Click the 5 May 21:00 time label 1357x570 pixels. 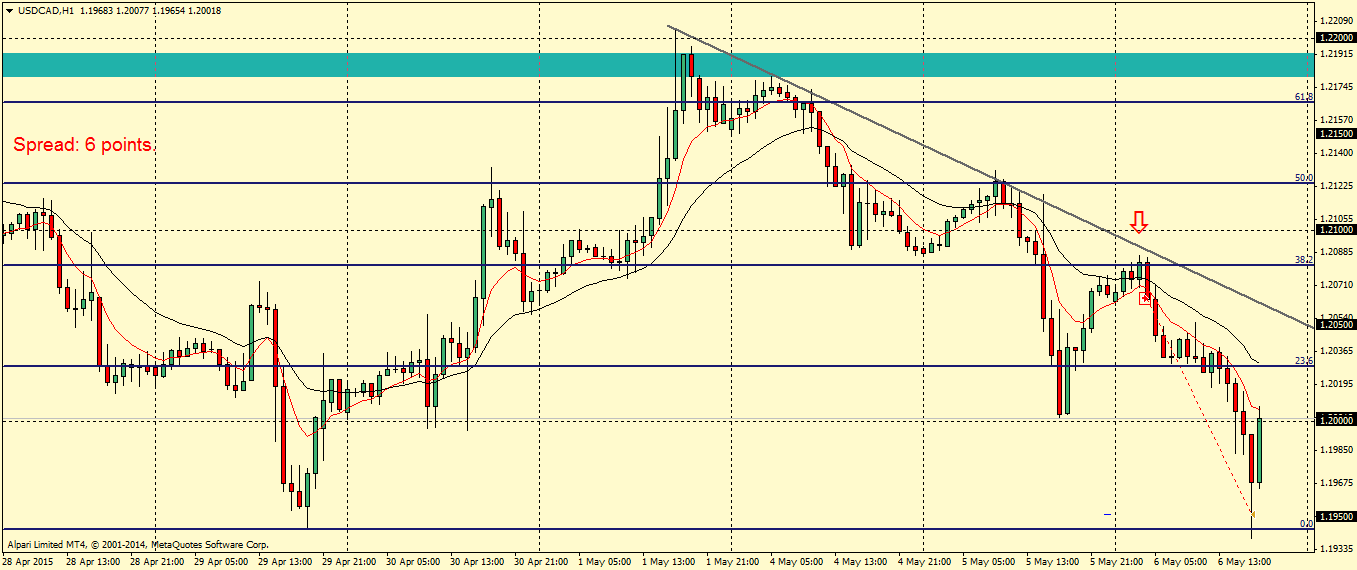(1117, 562)
